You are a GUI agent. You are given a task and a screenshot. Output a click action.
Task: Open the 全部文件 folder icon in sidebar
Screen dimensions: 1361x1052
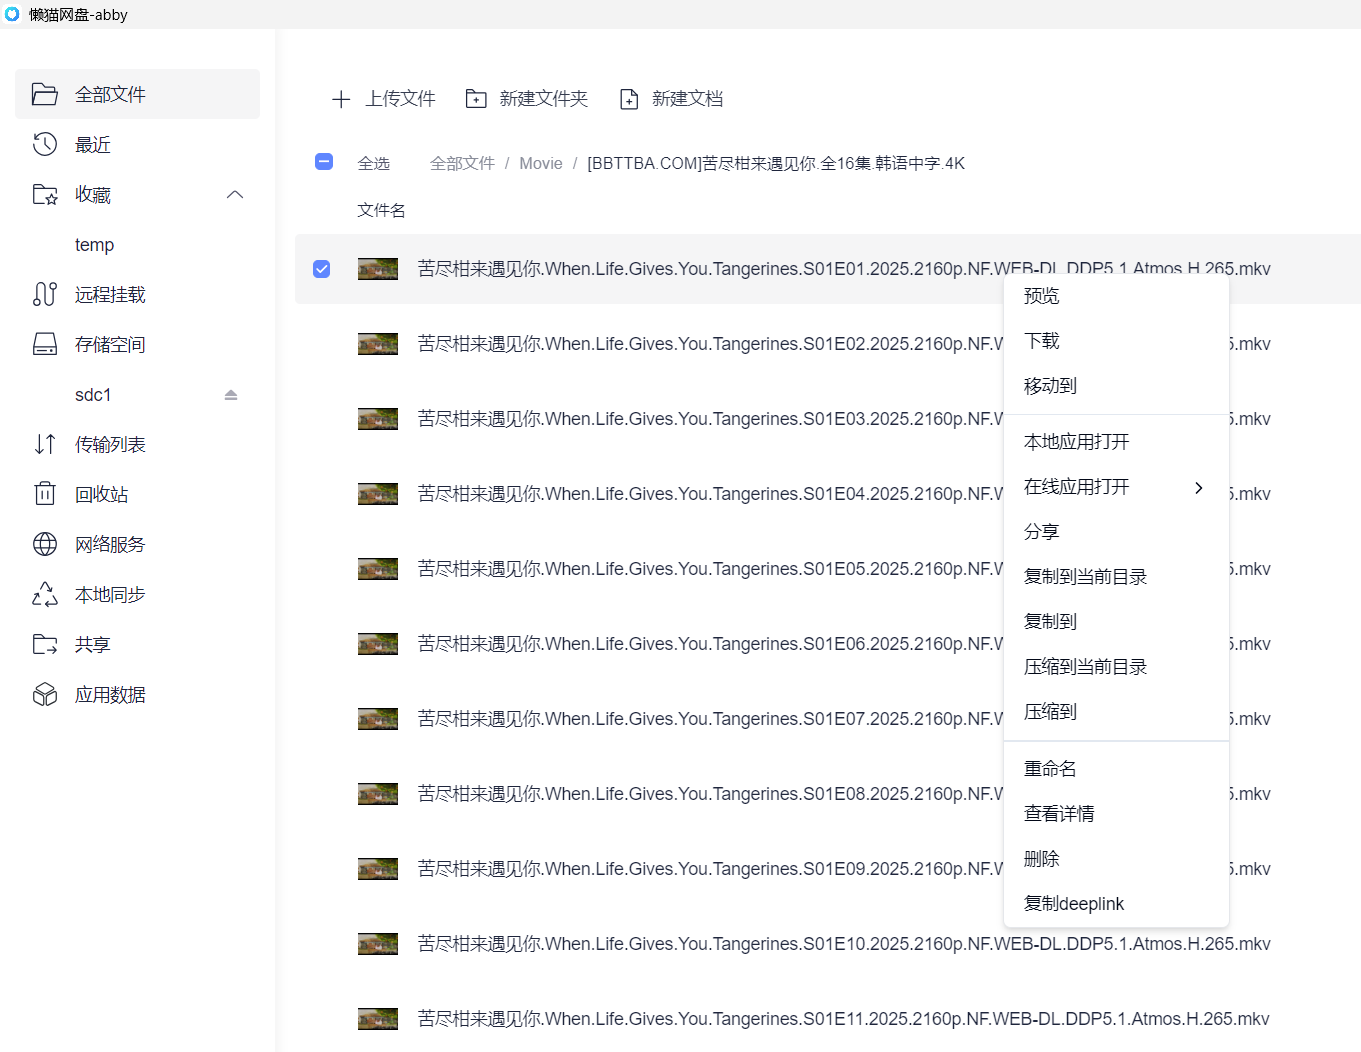coord(45,94)
